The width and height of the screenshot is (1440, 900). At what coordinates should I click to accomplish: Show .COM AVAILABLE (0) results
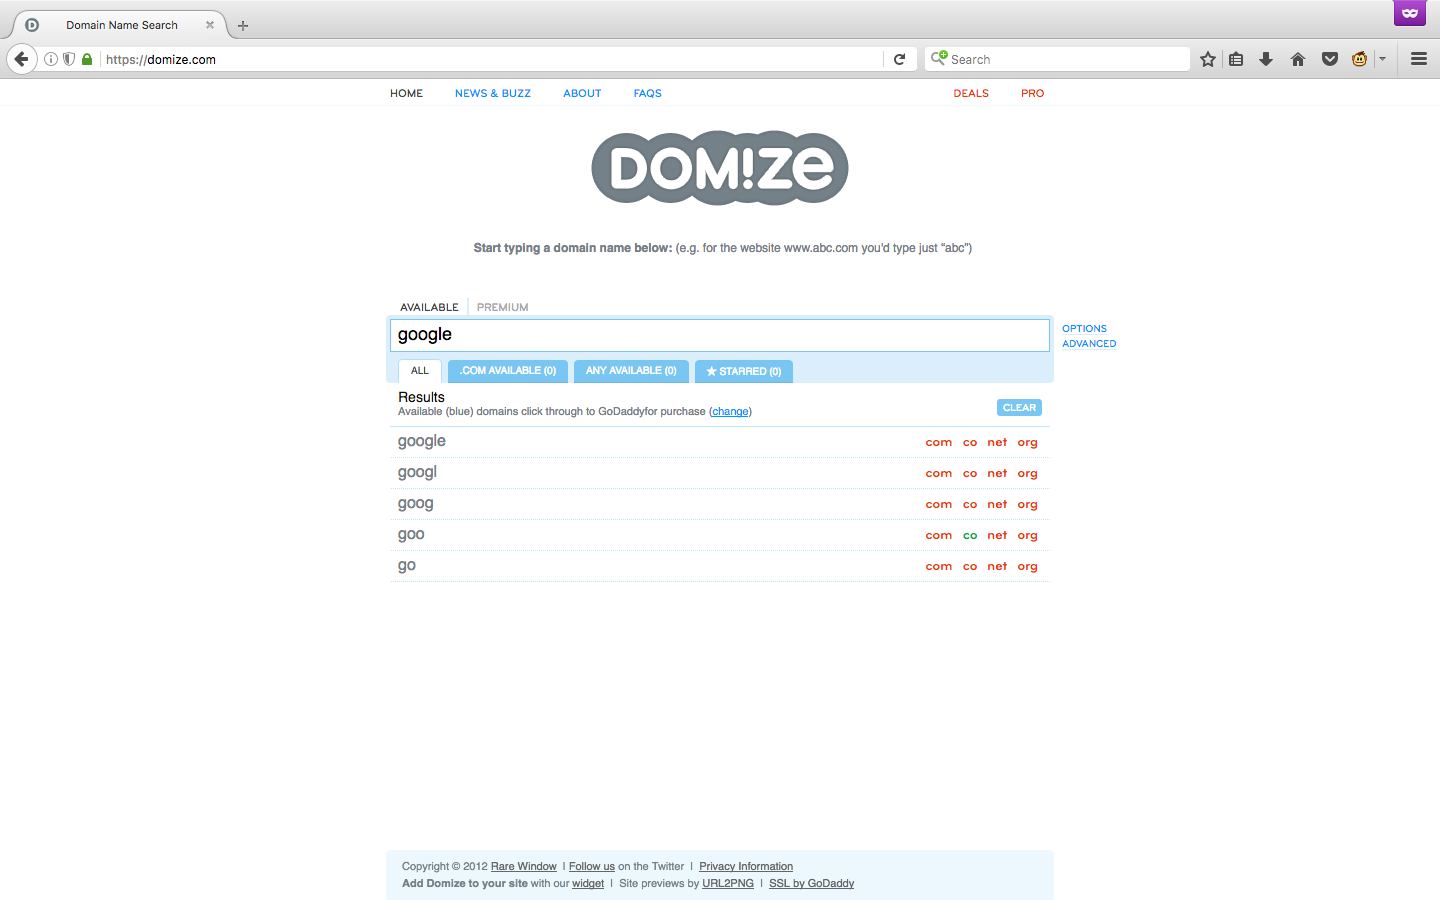click(x=508, y=371)
